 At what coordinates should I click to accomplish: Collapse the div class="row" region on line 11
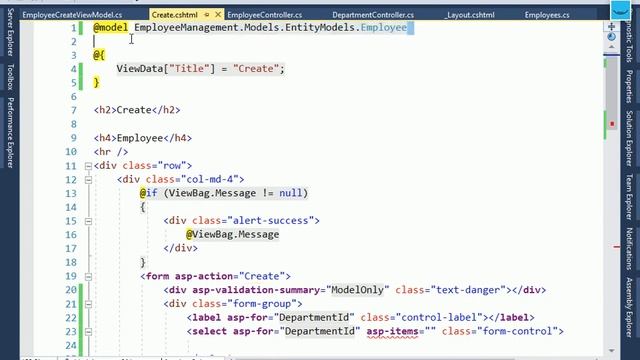tap(88, 166)
